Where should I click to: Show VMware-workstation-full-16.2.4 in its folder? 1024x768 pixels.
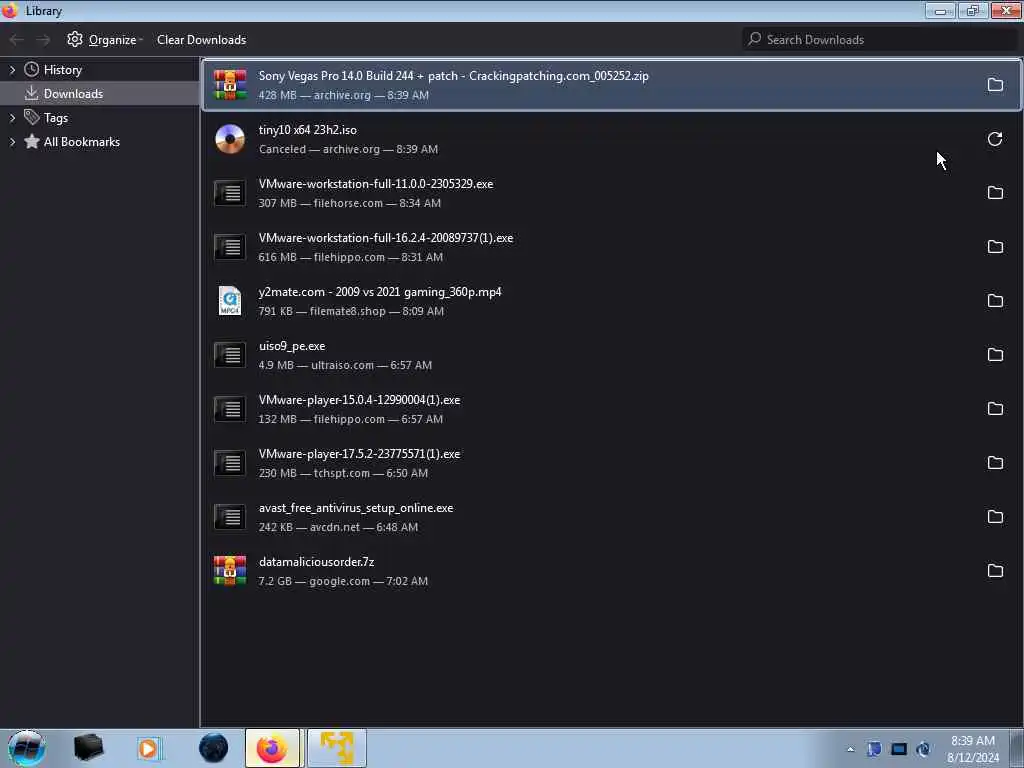[x=995, y=247]
